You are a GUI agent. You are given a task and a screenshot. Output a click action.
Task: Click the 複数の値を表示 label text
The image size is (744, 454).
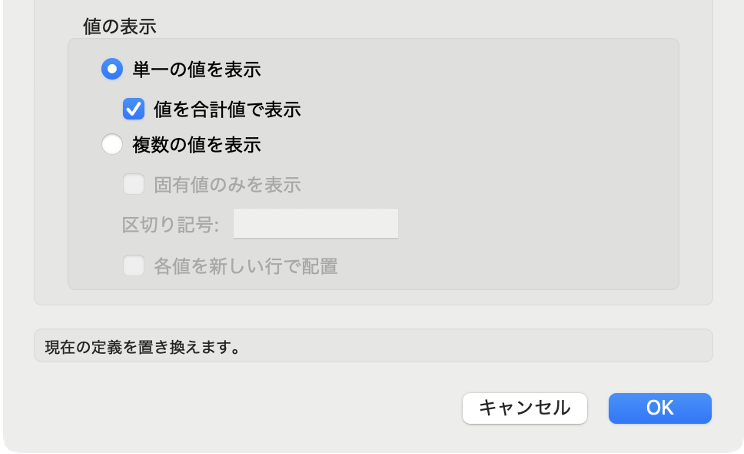pyautogui.click(x=197, y=145)
